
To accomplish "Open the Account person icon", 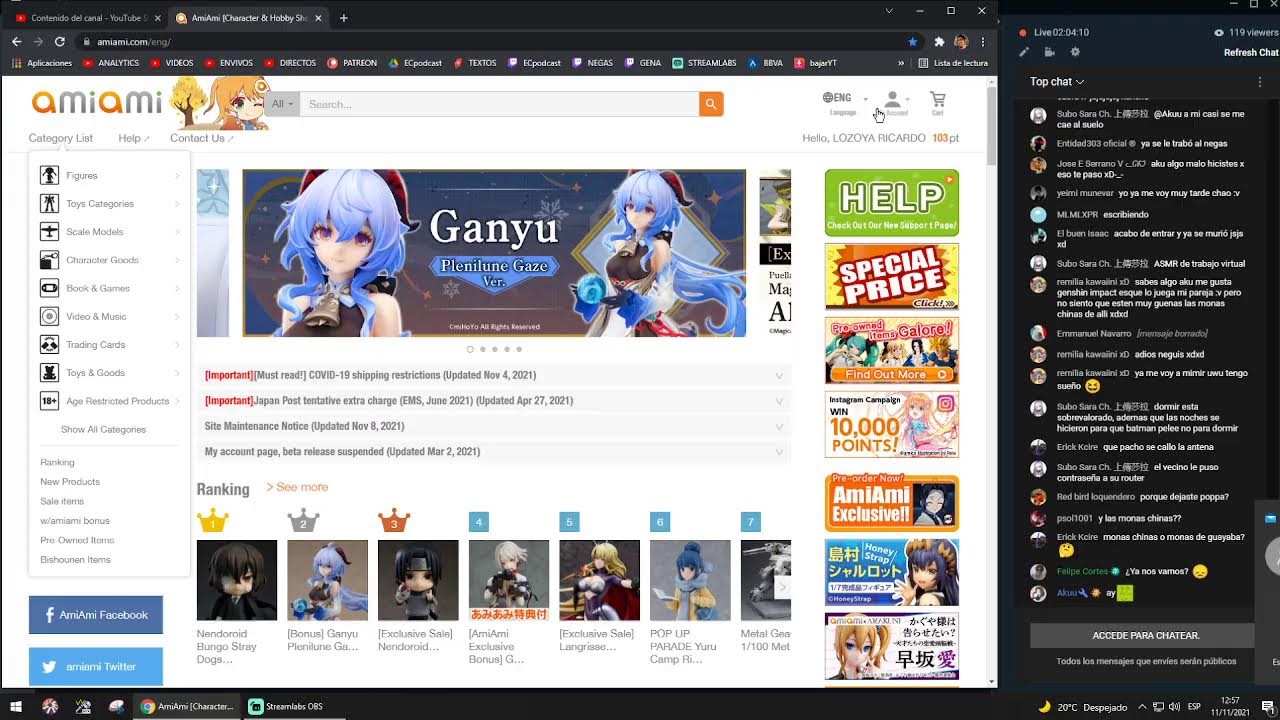I will [893, 100].
